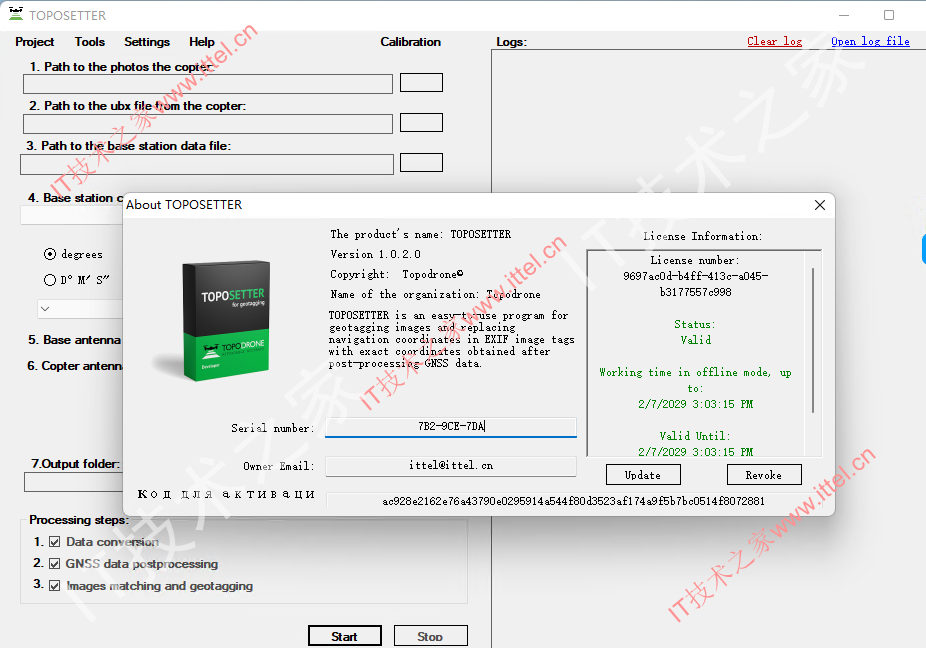Click the Base station coordinates input field
Screen dimensions: 926x648
(x=72, y=215)
